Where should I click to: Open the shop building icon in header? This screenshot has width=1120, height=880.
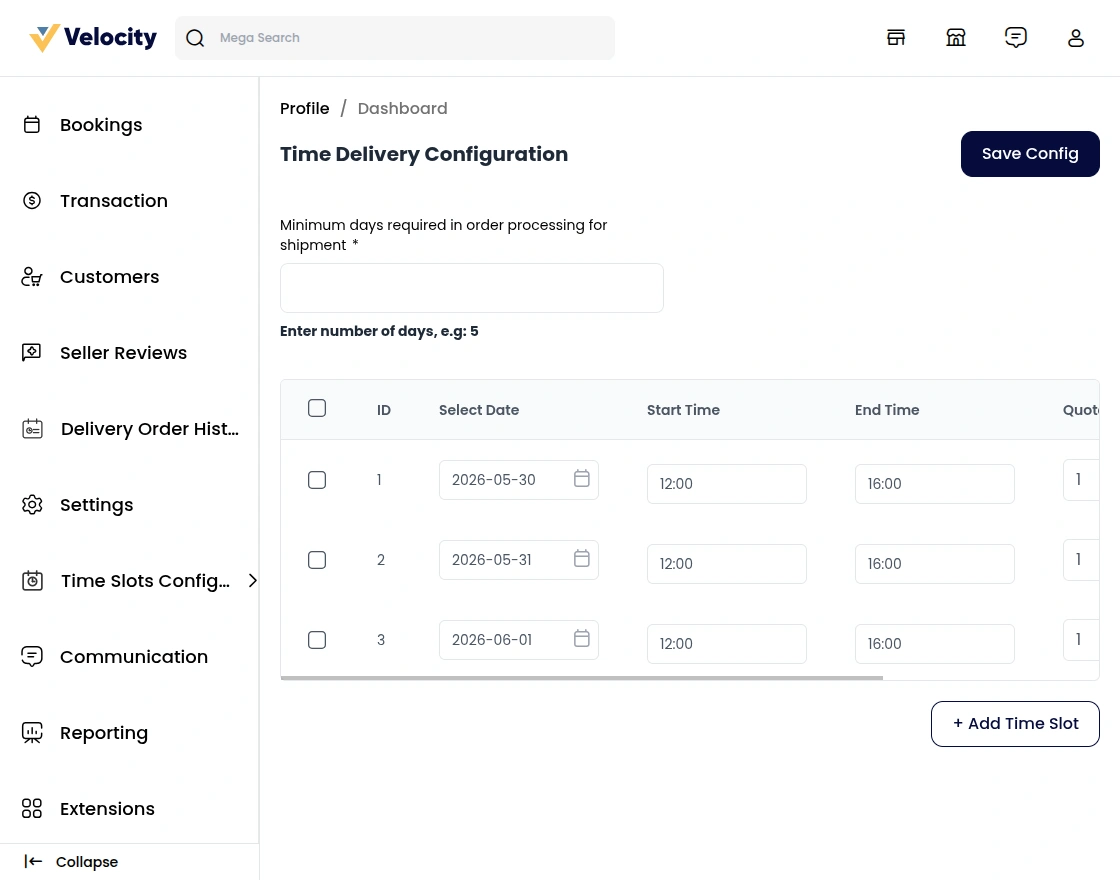click(x=956, y=38)
